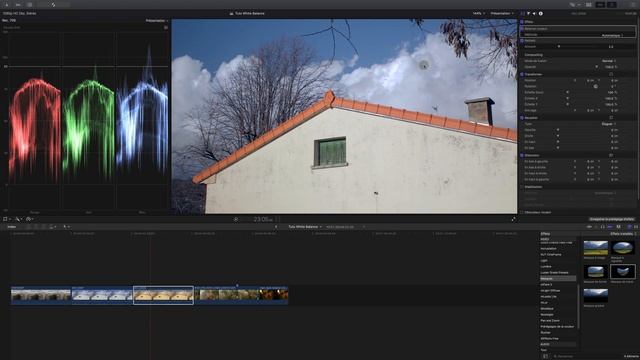Open the video inspector tab icon
The image size is (640, 360).
[522, 13]
